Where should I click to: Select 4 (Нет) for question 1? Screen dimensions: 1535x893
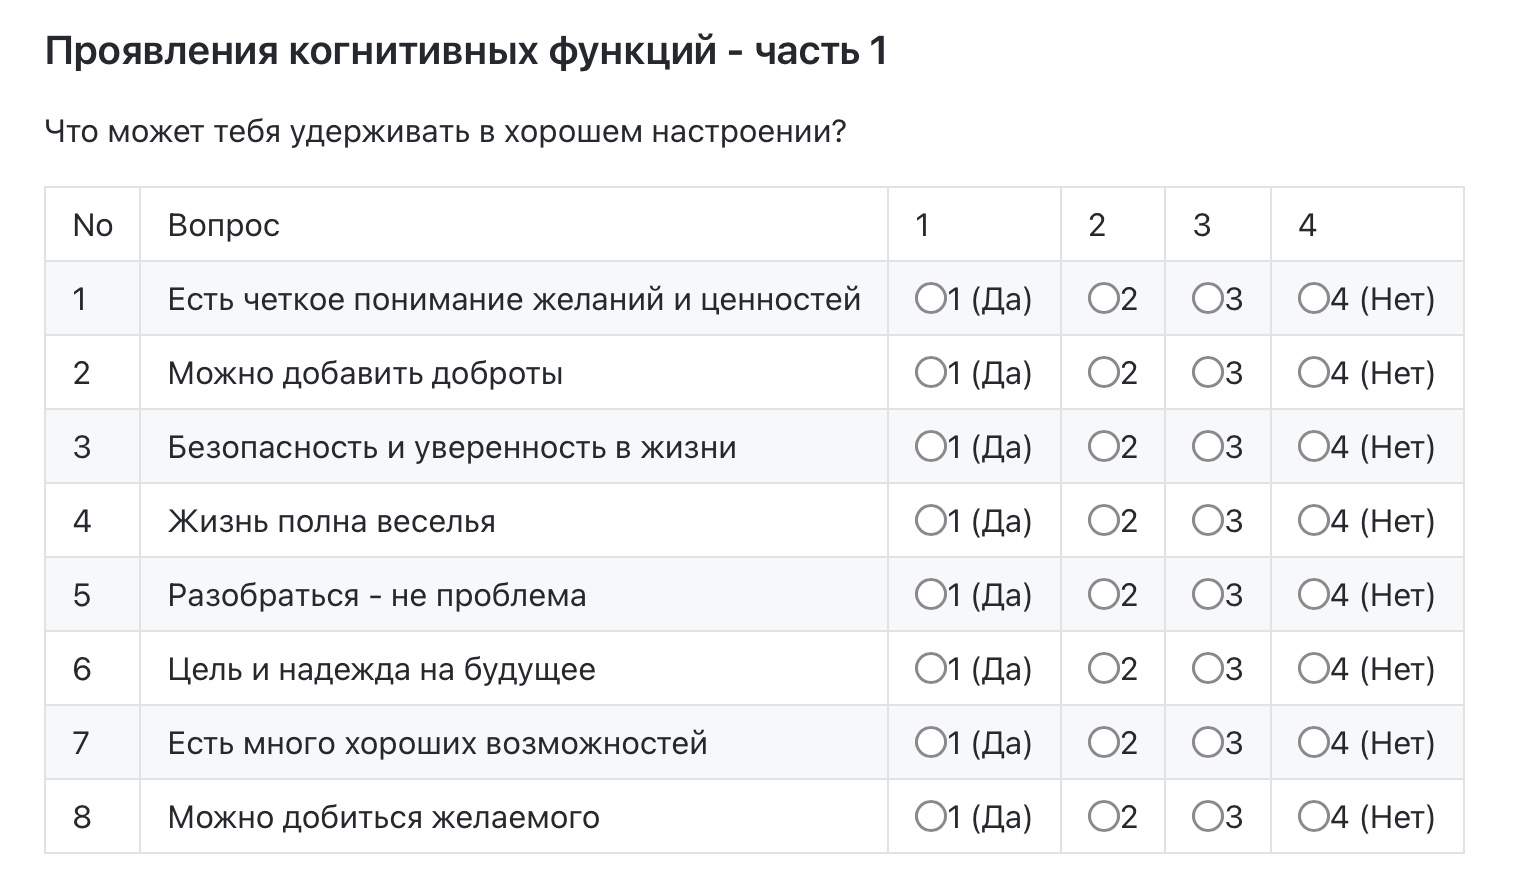[1313, 299]
